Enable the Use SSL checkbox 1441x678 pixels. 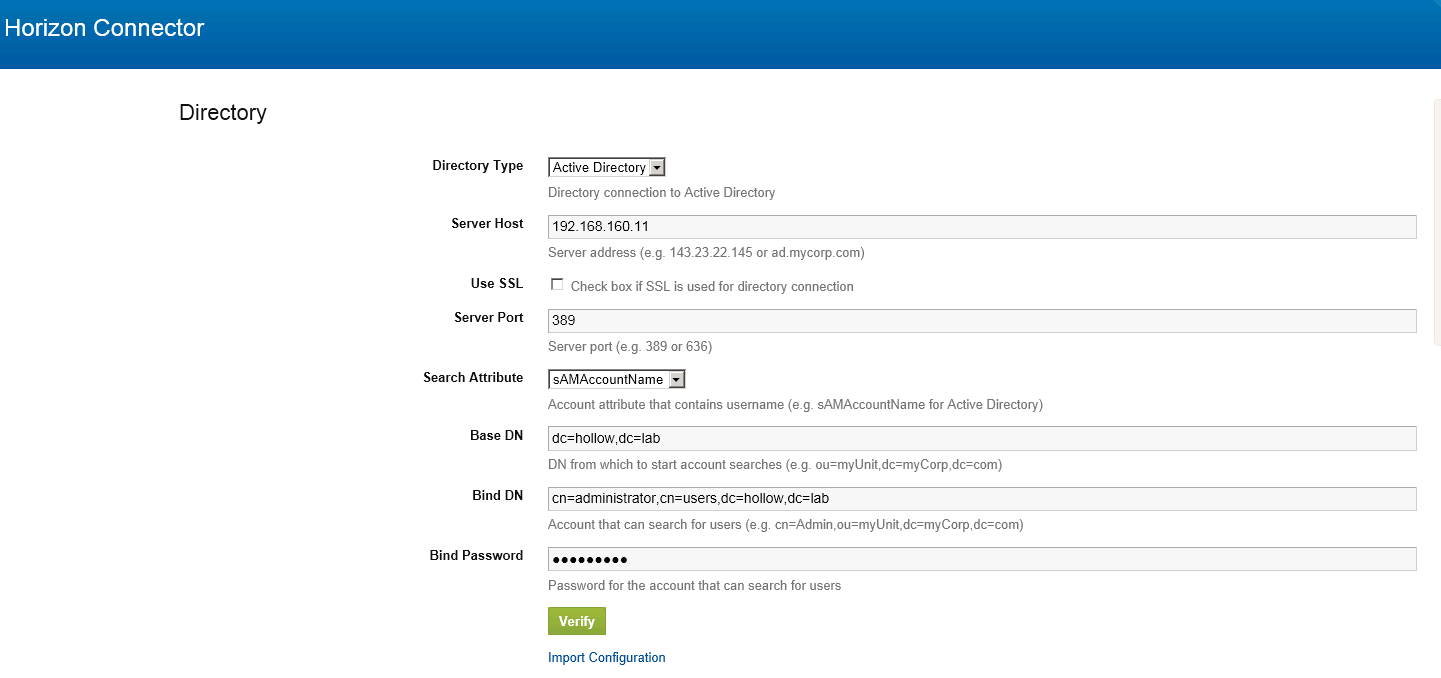(x=557, y=285)
